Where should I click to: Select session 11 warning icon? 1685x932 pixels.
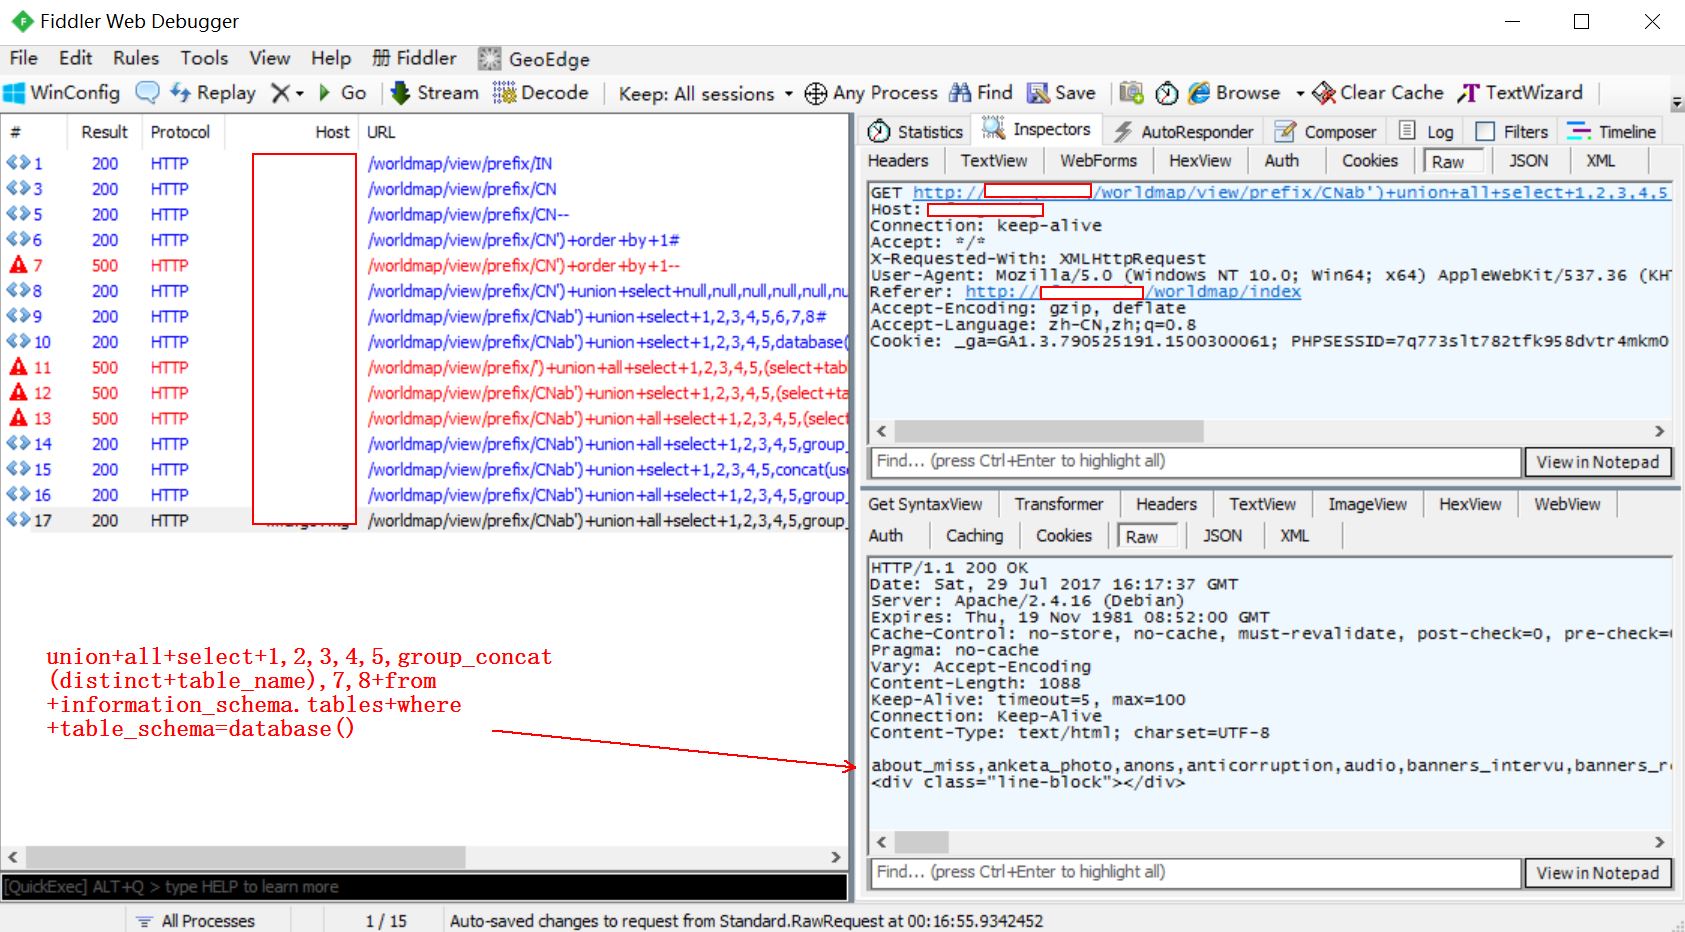coord(18,367)
